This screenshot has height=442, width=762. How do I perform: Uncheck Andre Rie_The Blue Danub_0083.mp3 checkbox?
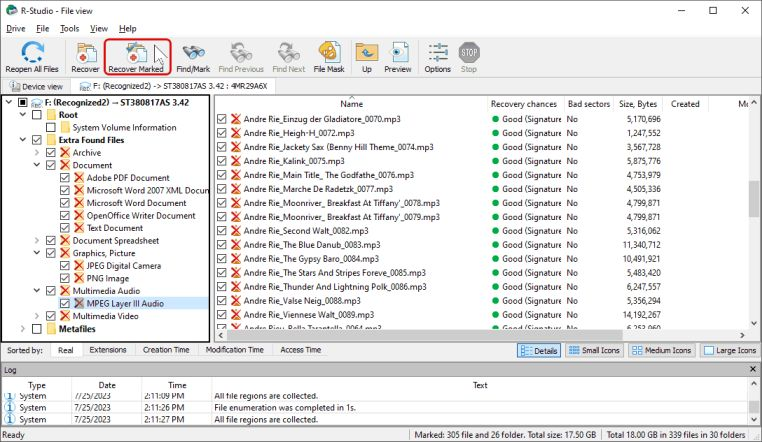pyautogui.click(x=222, y=245)
